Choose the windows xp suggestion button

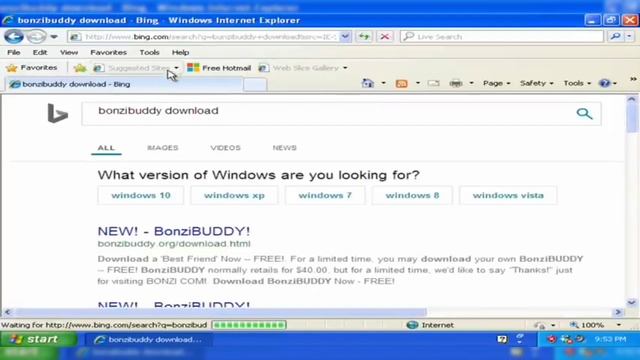tap(234, 196)
